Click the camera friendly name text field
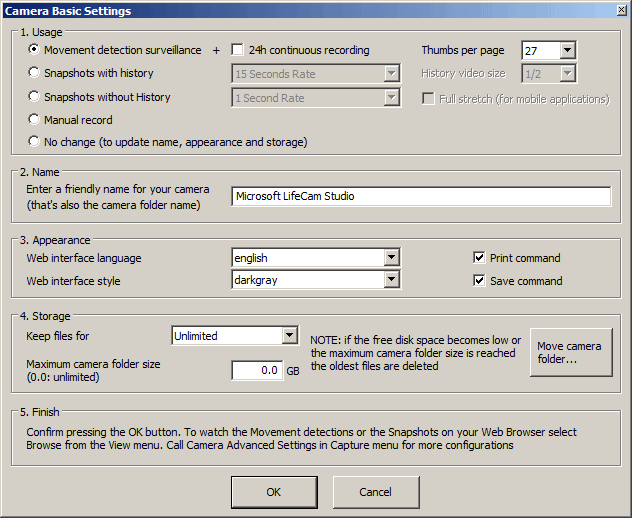The image size is (632, 518). [x=420, y=197]
